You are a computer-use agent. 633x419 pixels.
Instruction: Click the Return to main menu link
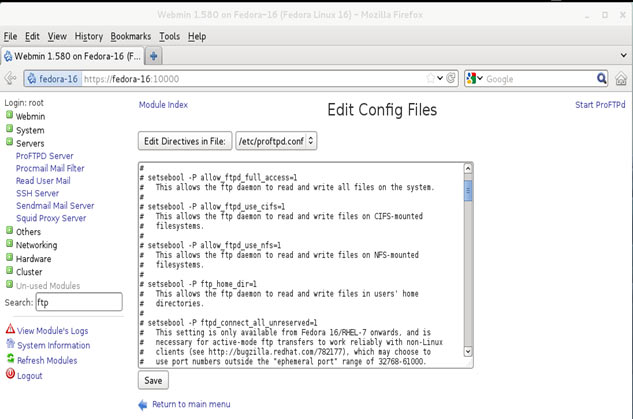[191, 404]
